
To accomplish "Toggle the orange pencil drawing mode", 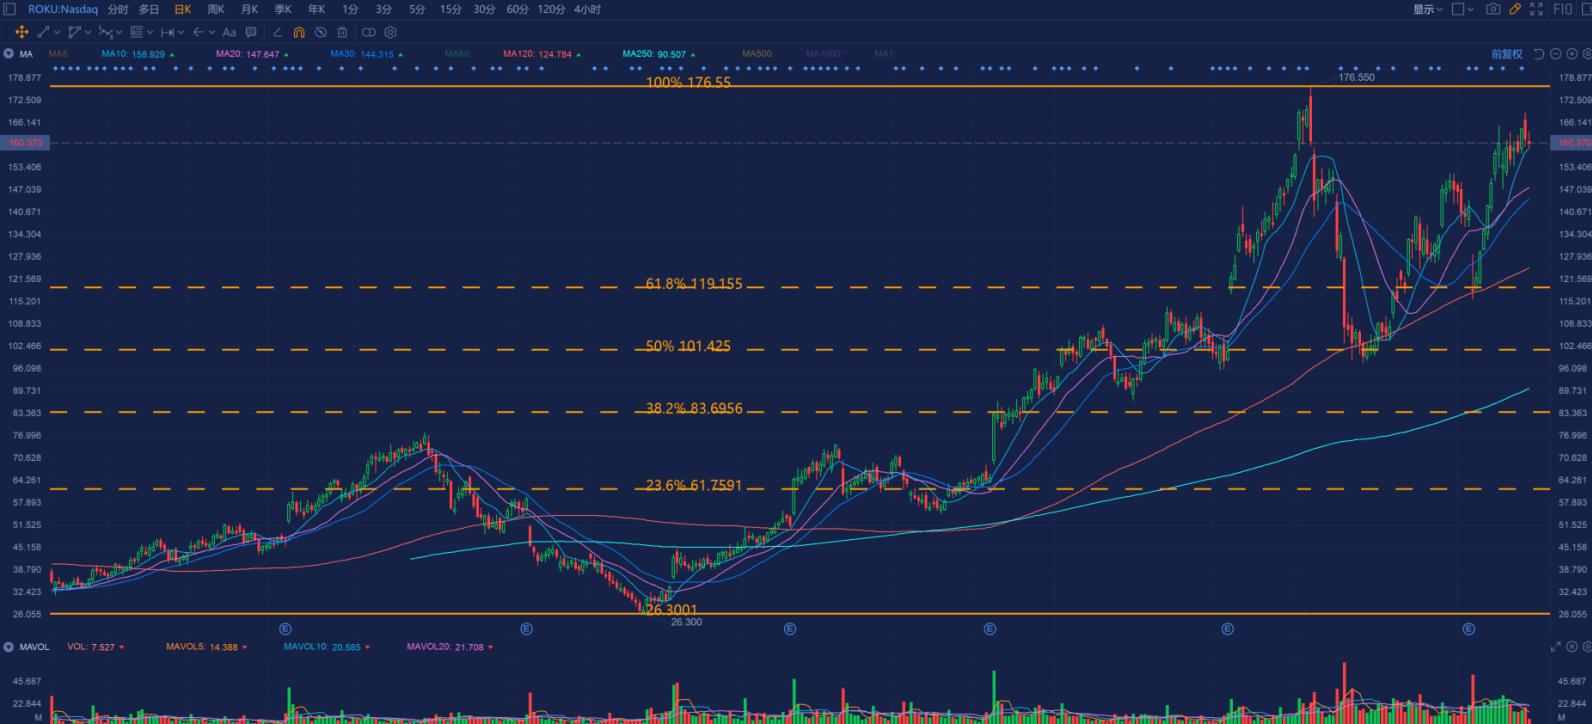I will 1515,9.
